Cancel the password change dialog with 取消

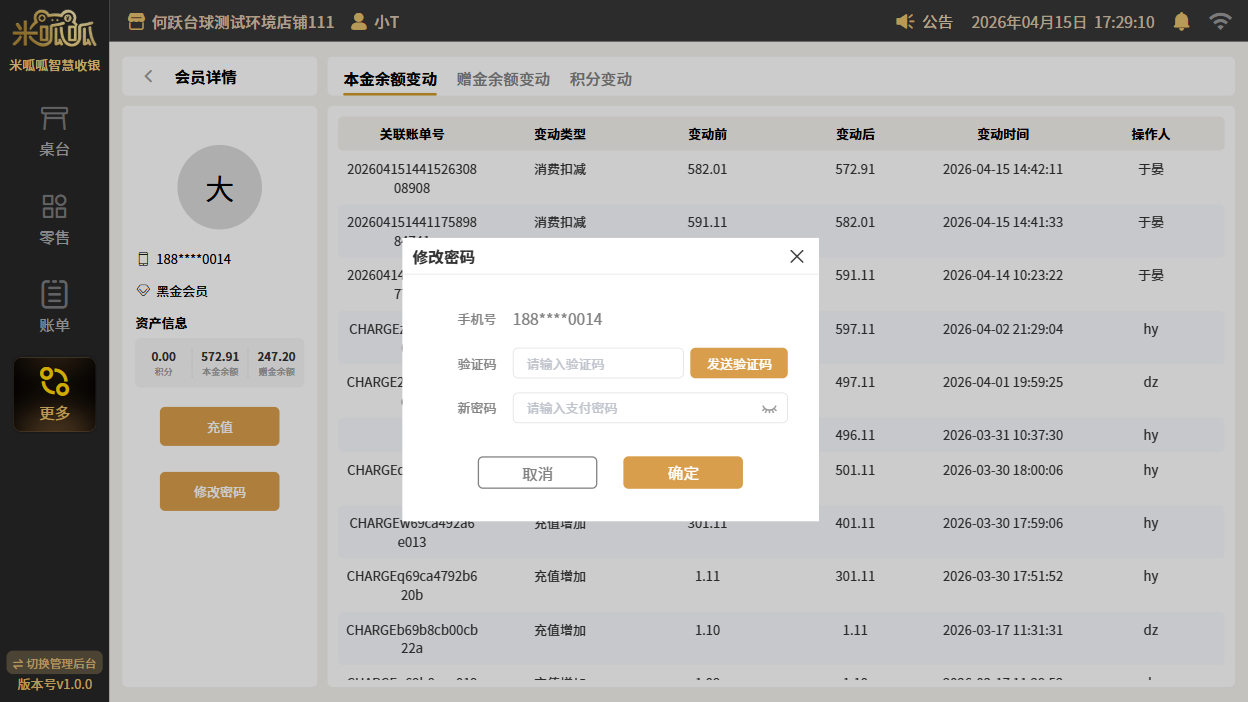click(537, 473)
